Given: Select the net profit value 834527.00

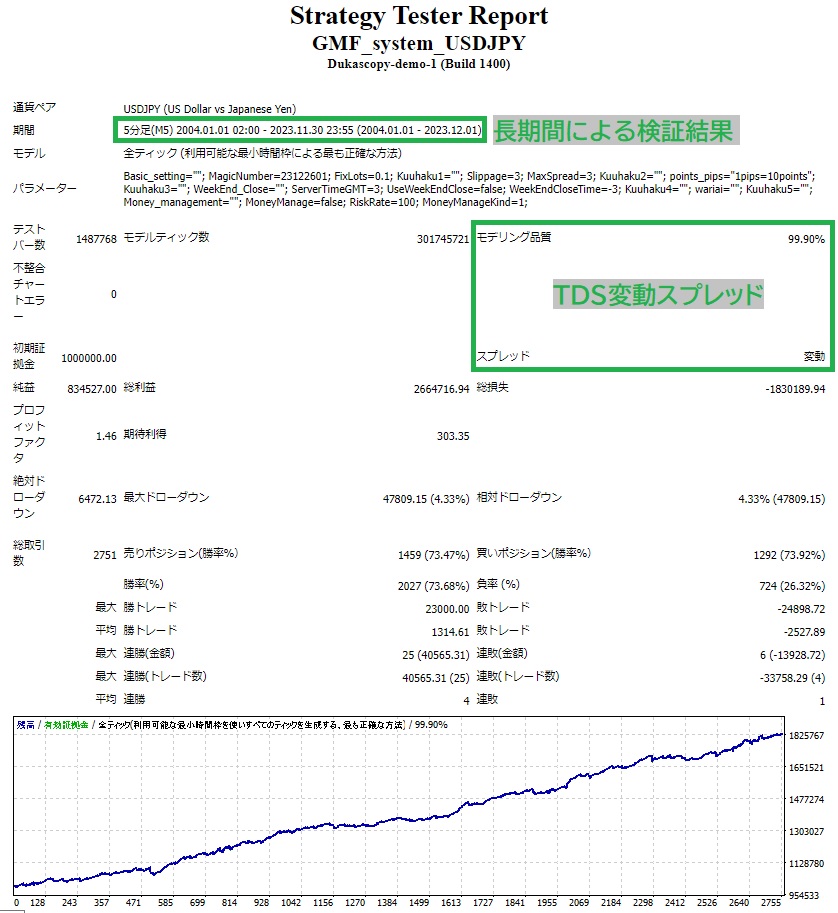Looking at the screenshot, I should (92, 388).
